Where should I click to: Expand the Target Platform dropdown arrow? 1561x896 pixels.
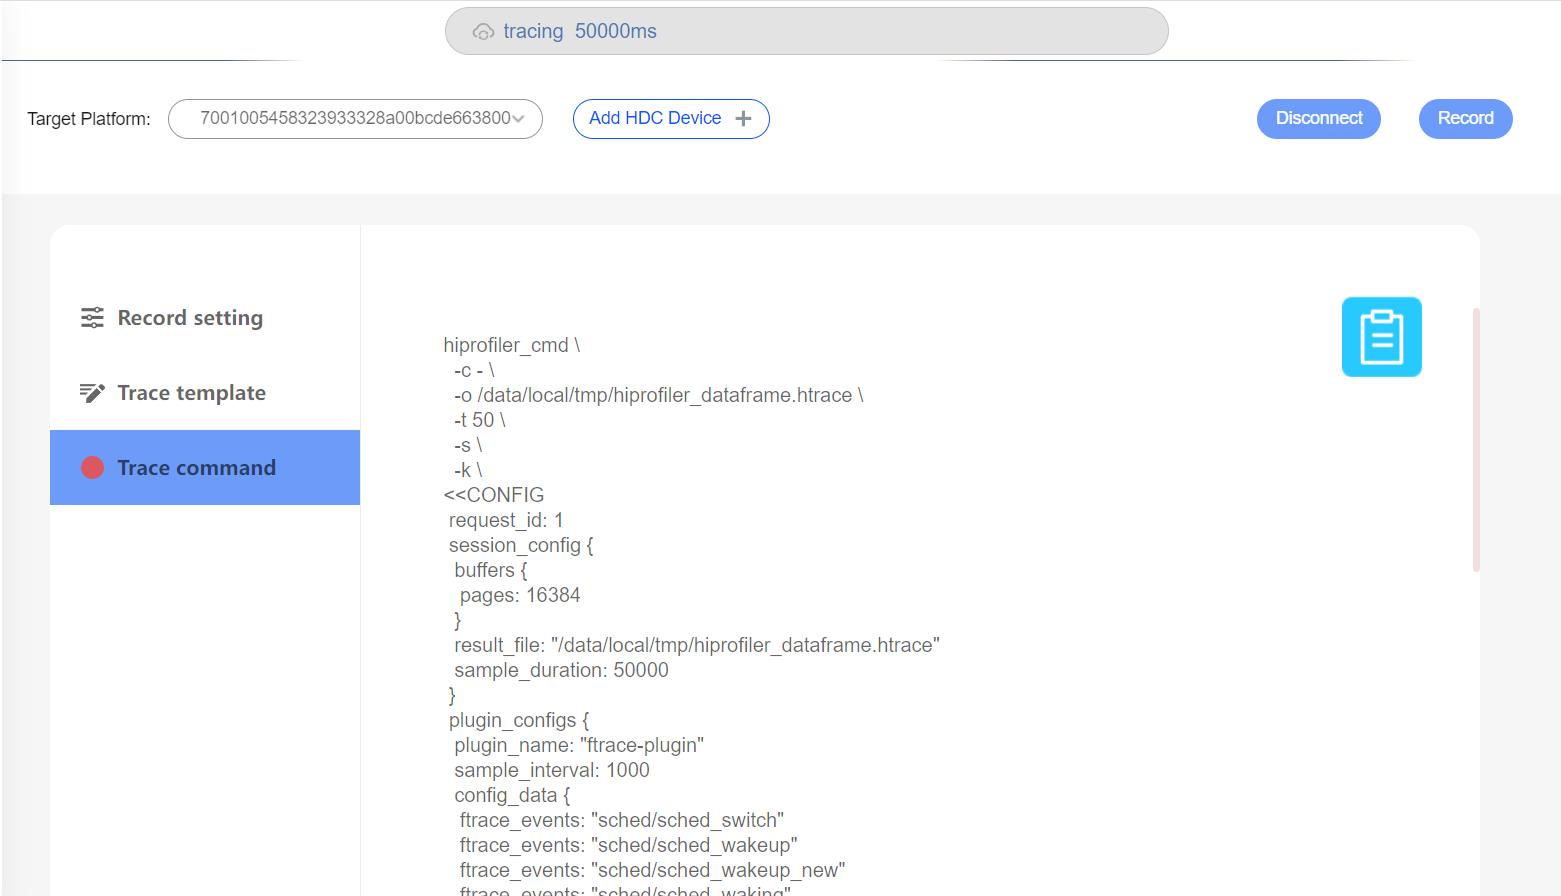518,119
